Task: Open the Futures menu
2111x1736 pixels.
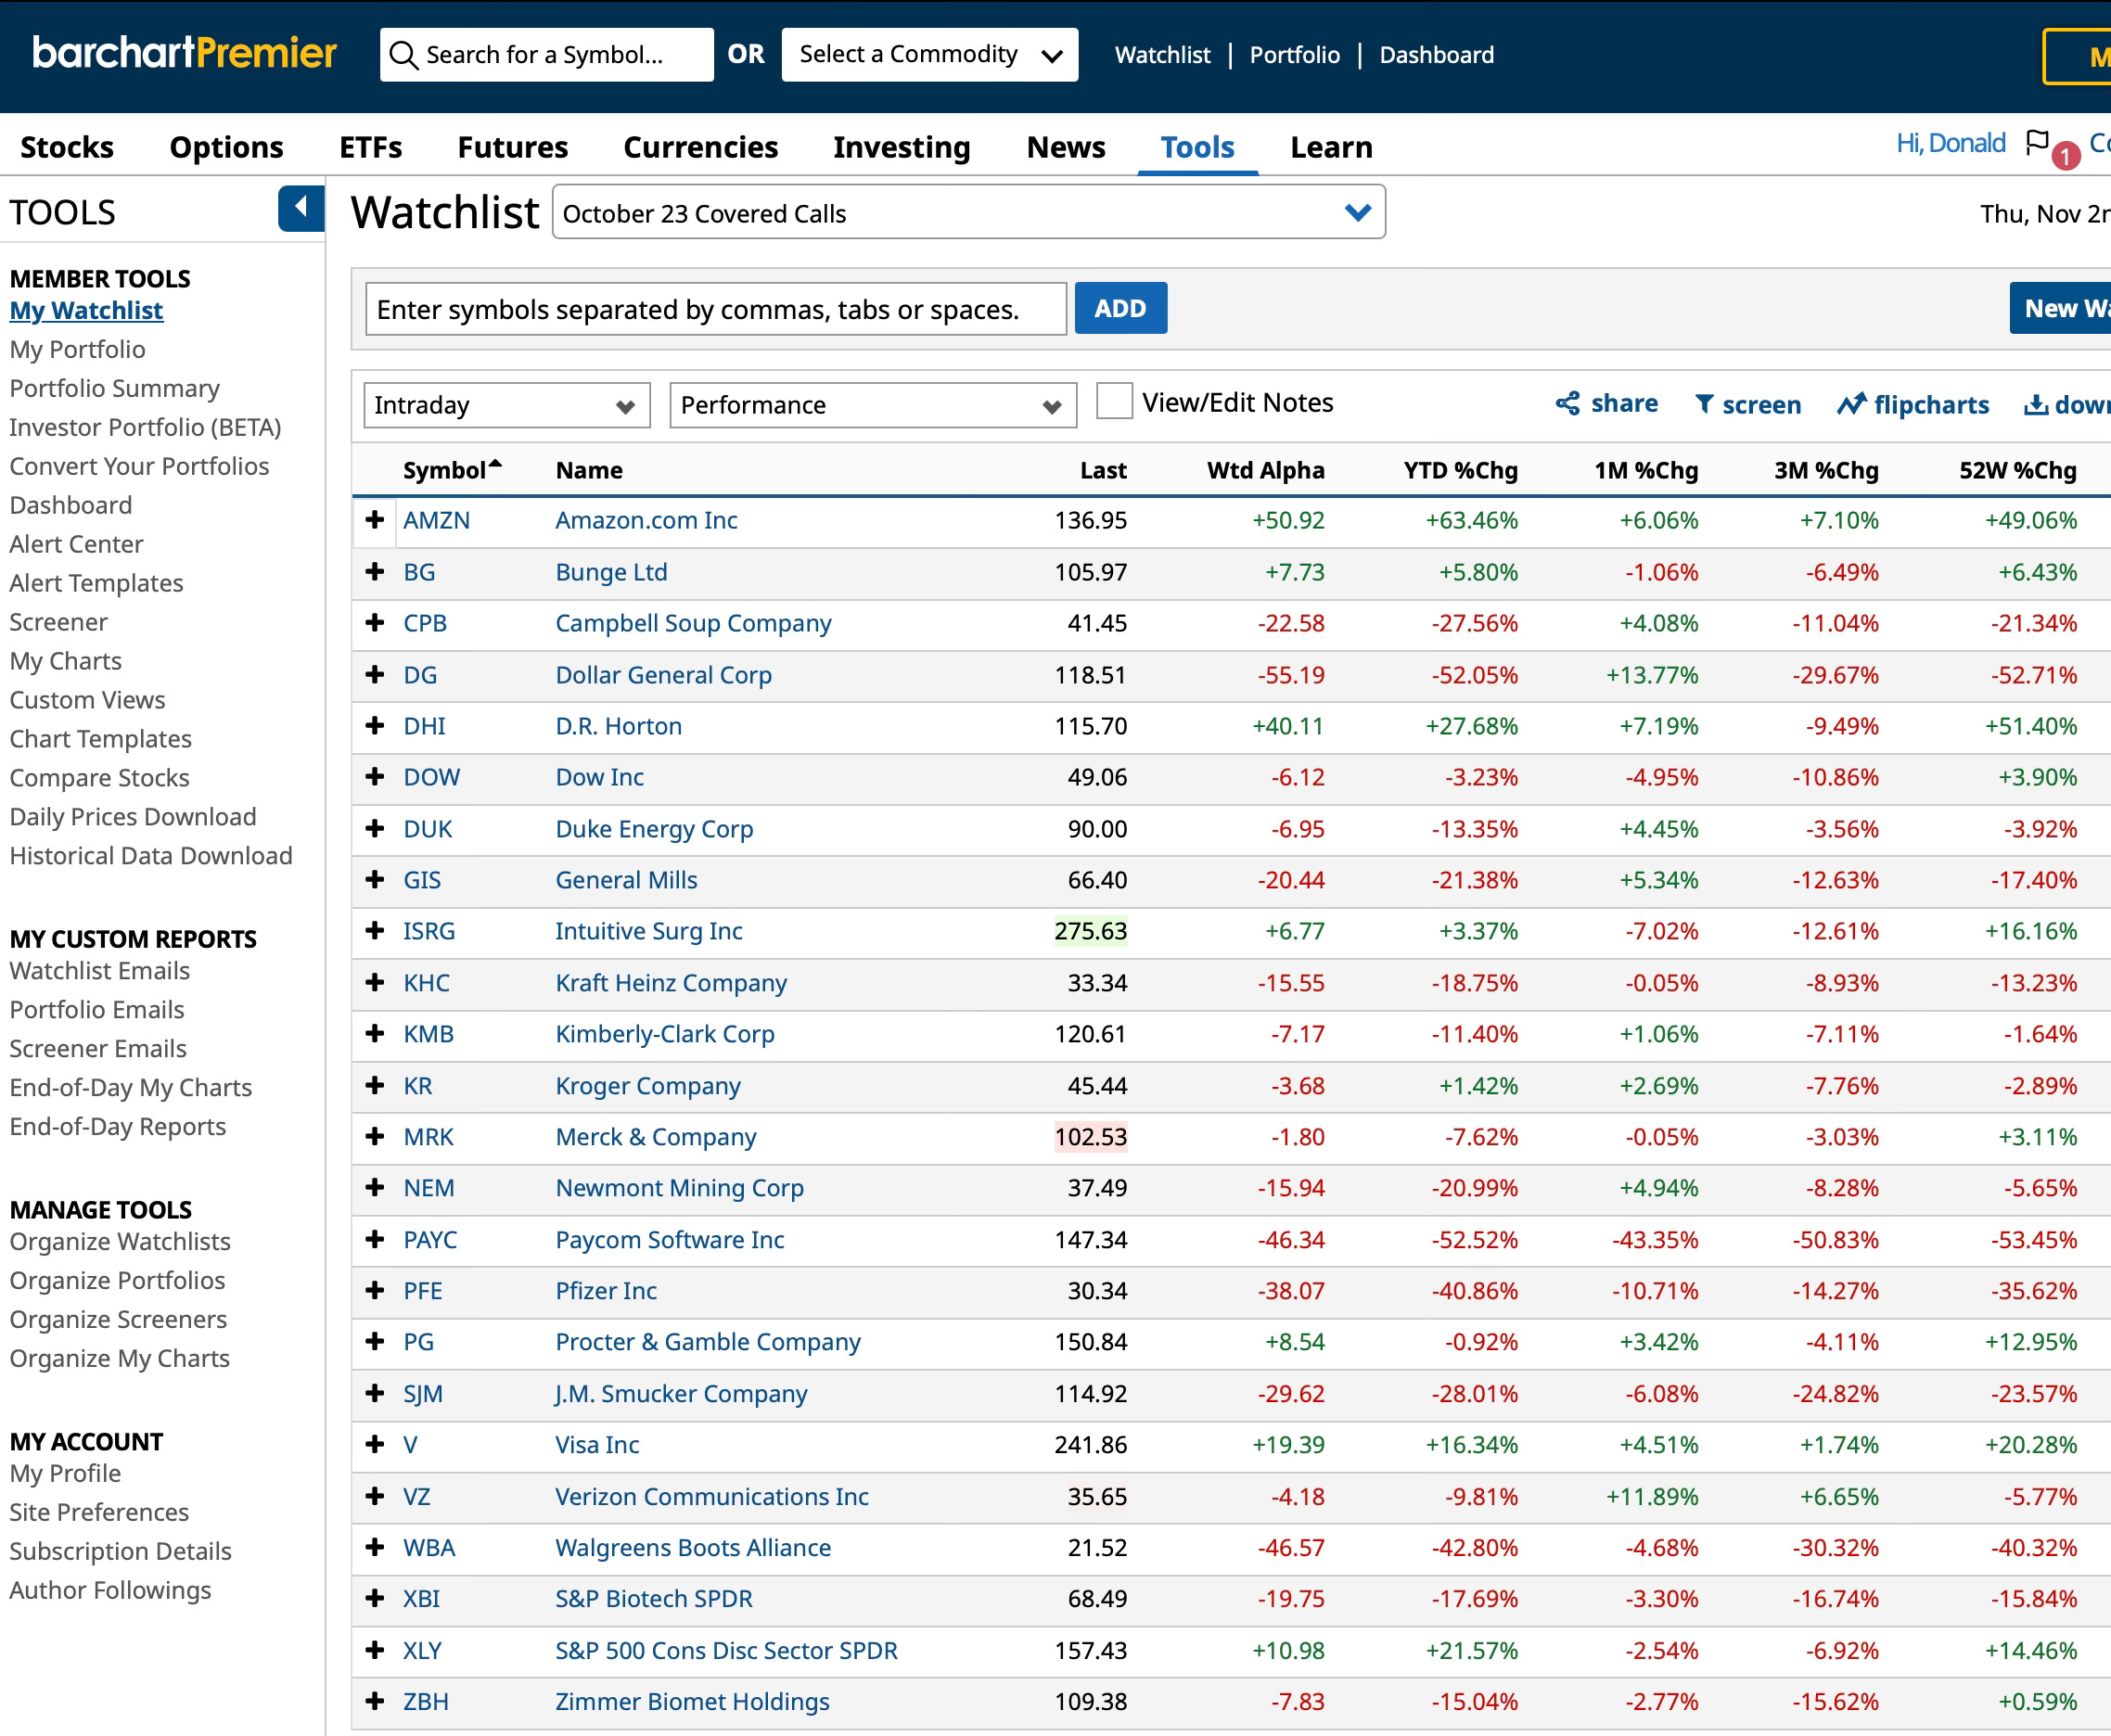Action: point(513,147)
